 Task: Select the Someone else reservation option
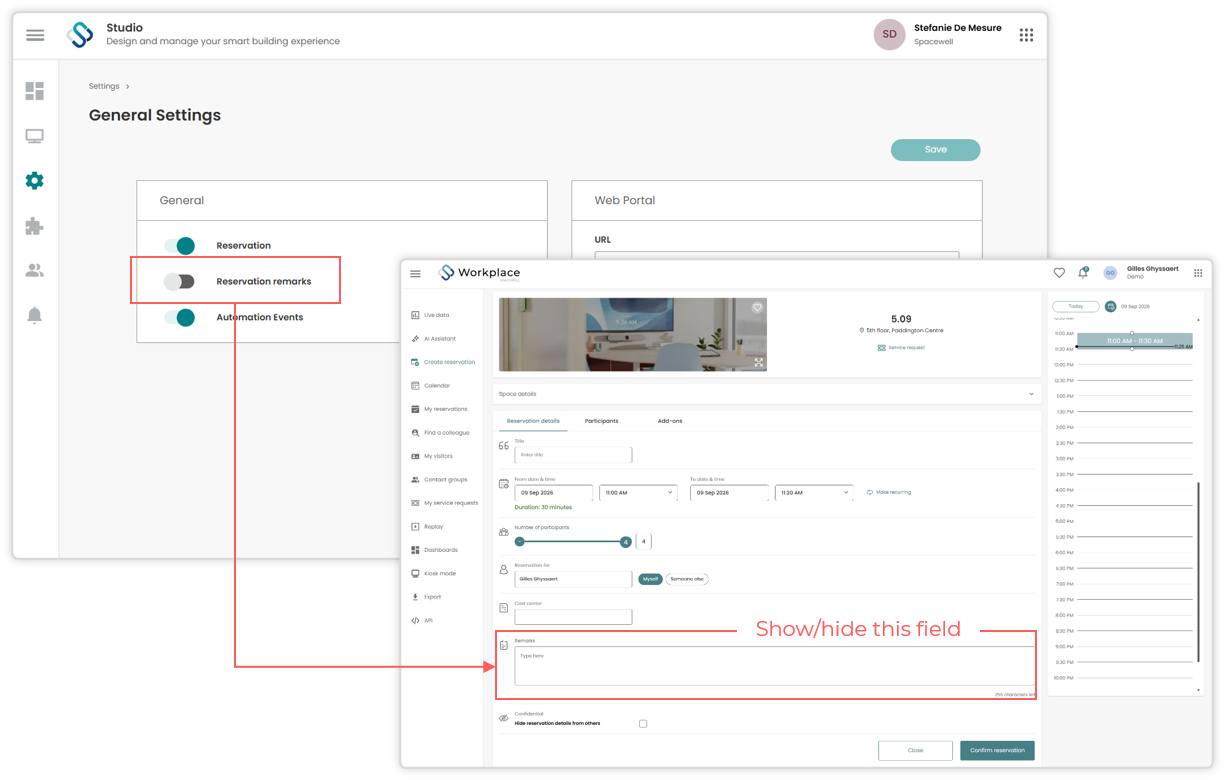click(x=687, y=579)
